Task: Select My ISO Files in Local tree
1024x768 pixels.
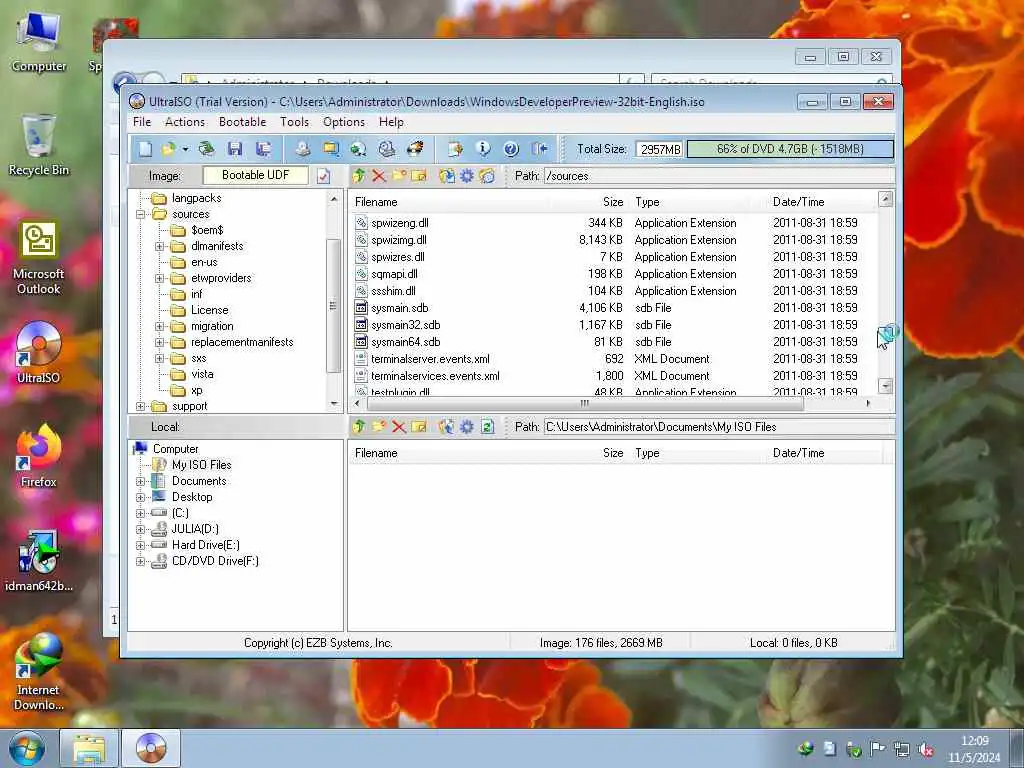Action: pyautogui.click(x=201, y=464)
